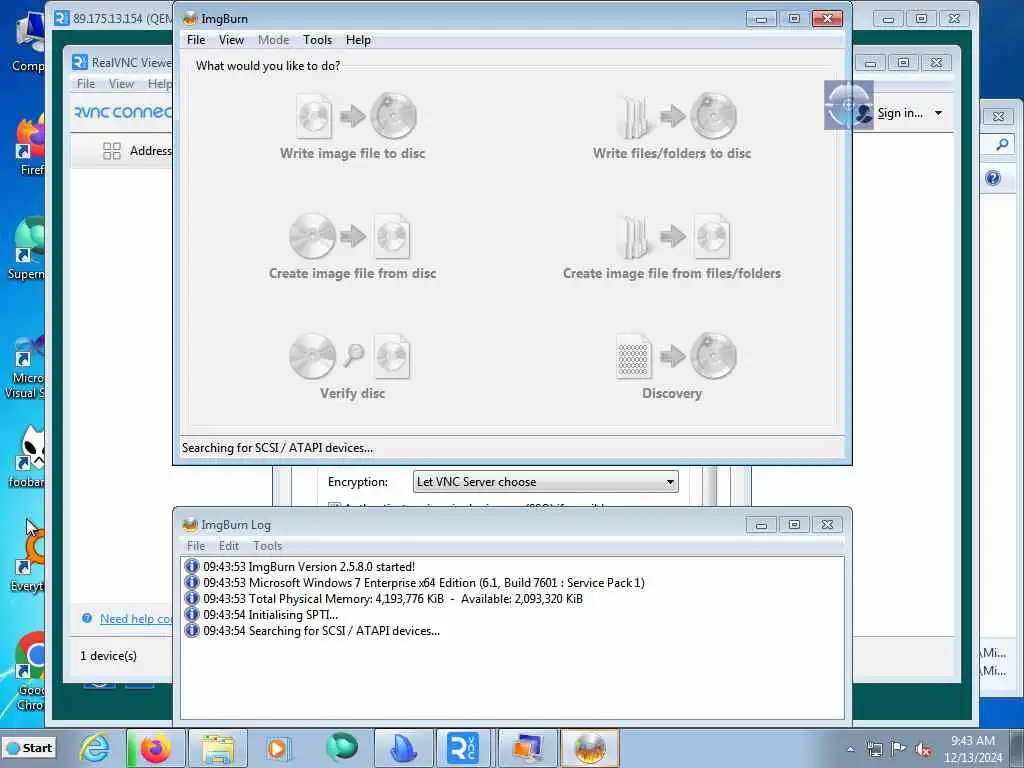
Task: Open File menu in ImgBurn Log window
Action: pyautogui.click(x=196, y=545)
